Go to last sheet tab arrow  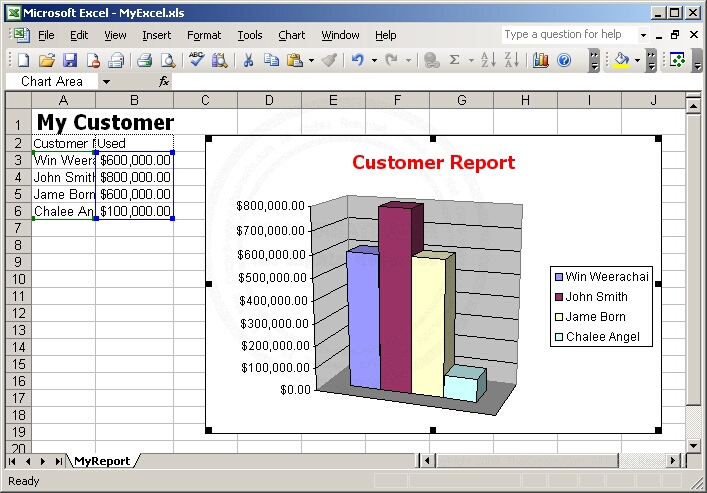point(59,461)
